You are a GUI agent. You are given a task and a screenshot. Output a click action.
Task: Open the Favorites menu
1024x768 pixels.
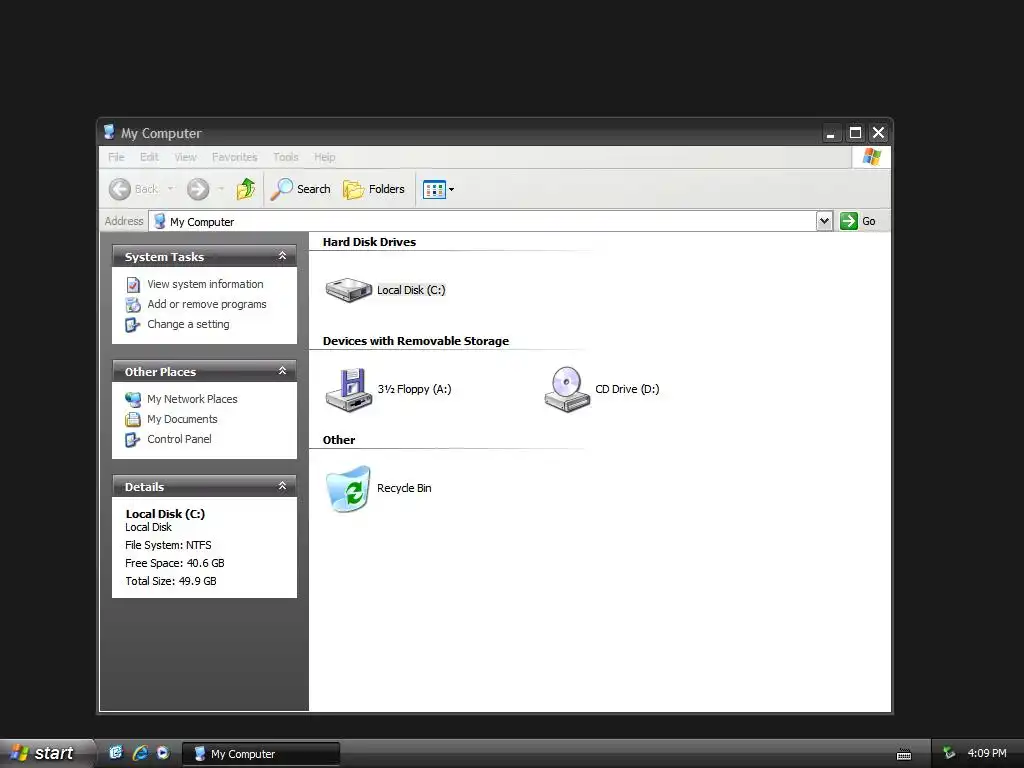(234, 157)
